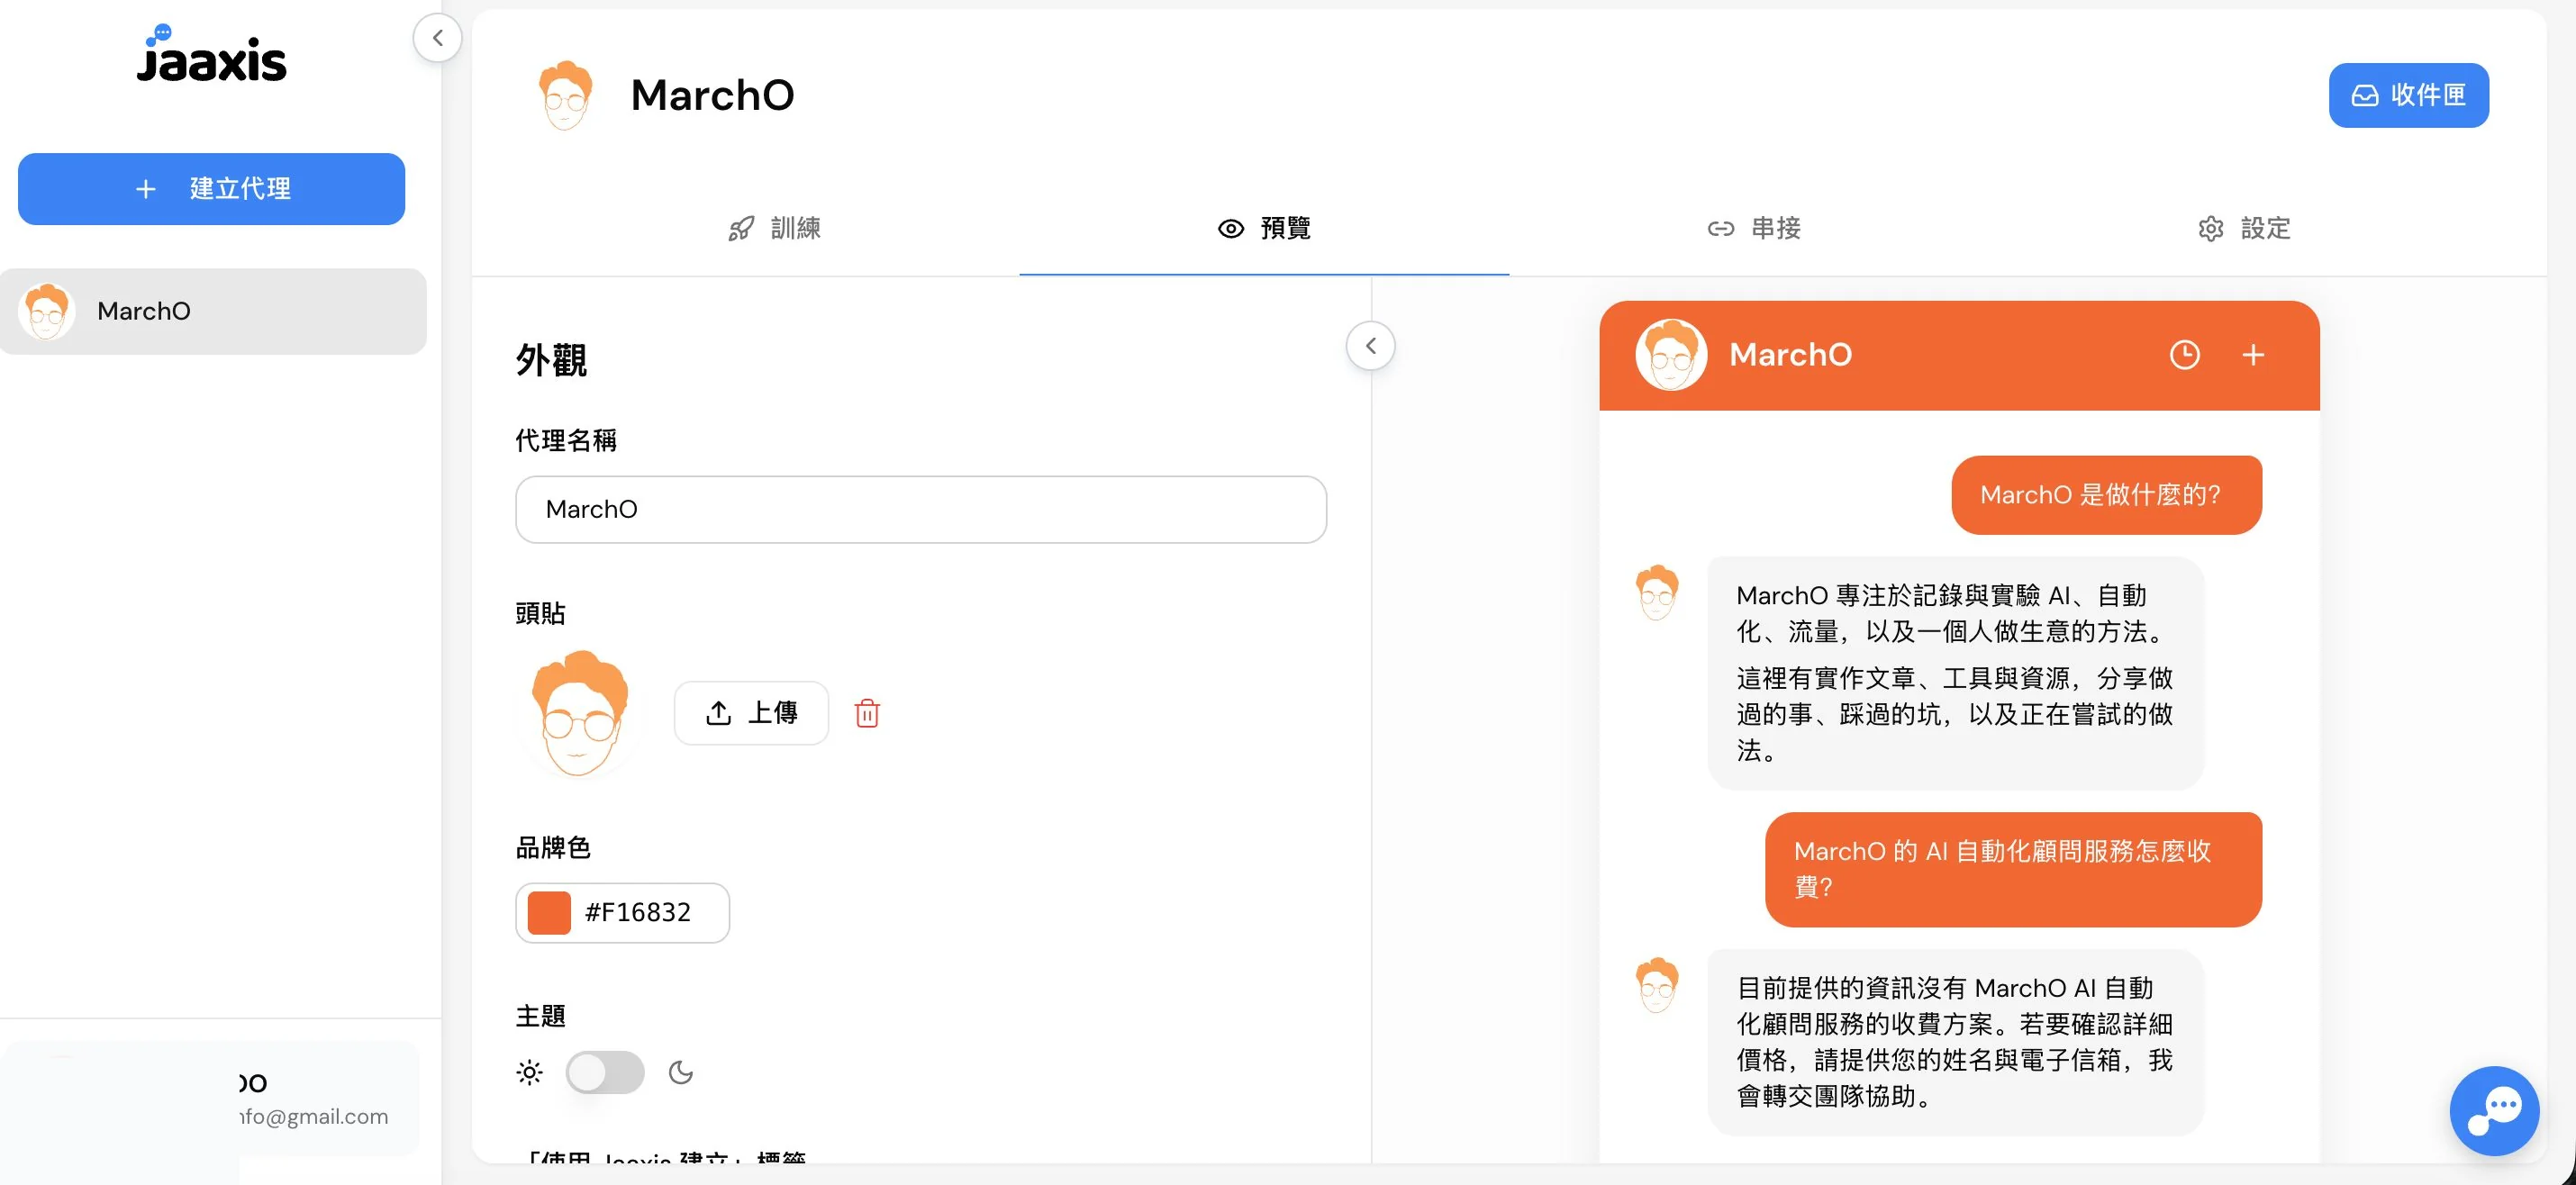Screen dimensions: 2576x1185
Task: Click the account email at the sidebar bottom
Action: pos(313,1116)
